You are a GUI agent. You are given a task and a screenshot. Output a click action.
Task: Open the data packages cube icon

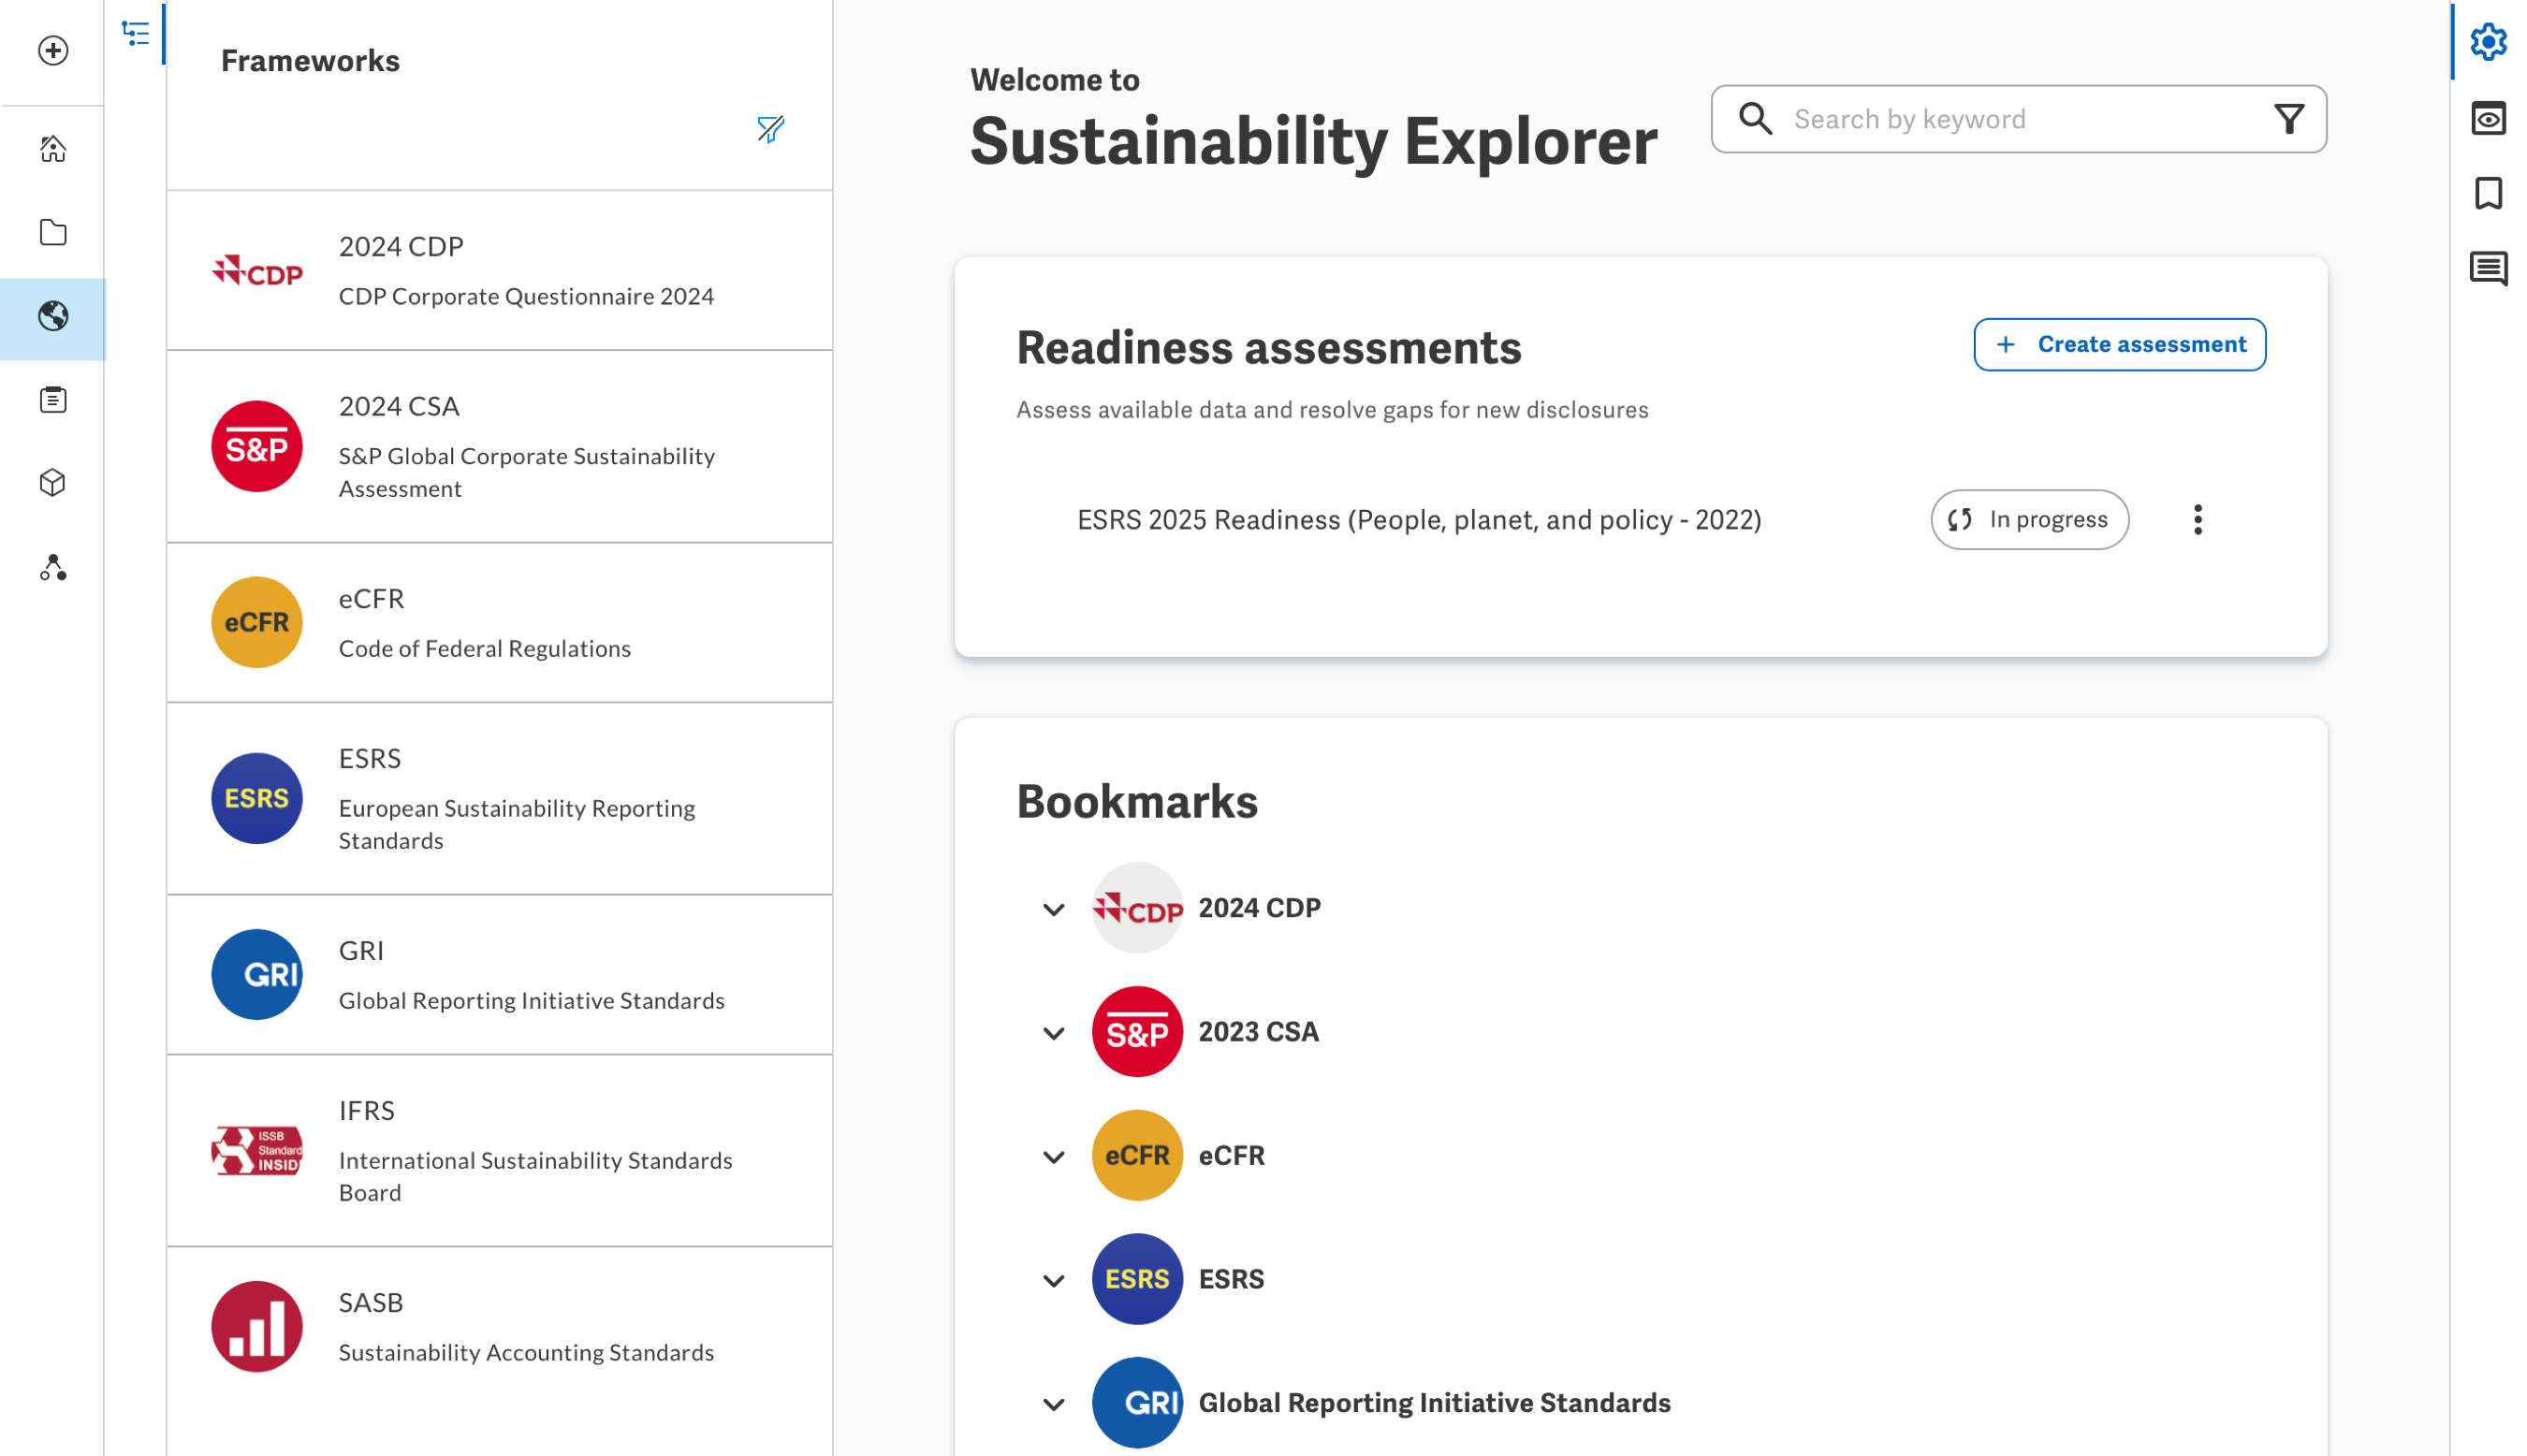(x=52, y=483)
